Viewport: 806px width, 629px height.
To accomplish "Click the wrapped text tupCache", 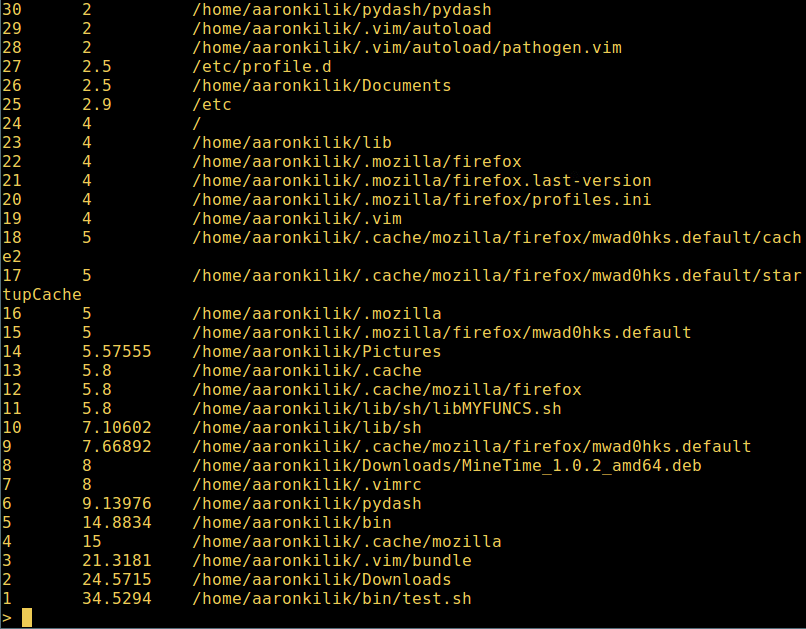I will (x=42, y=295).
